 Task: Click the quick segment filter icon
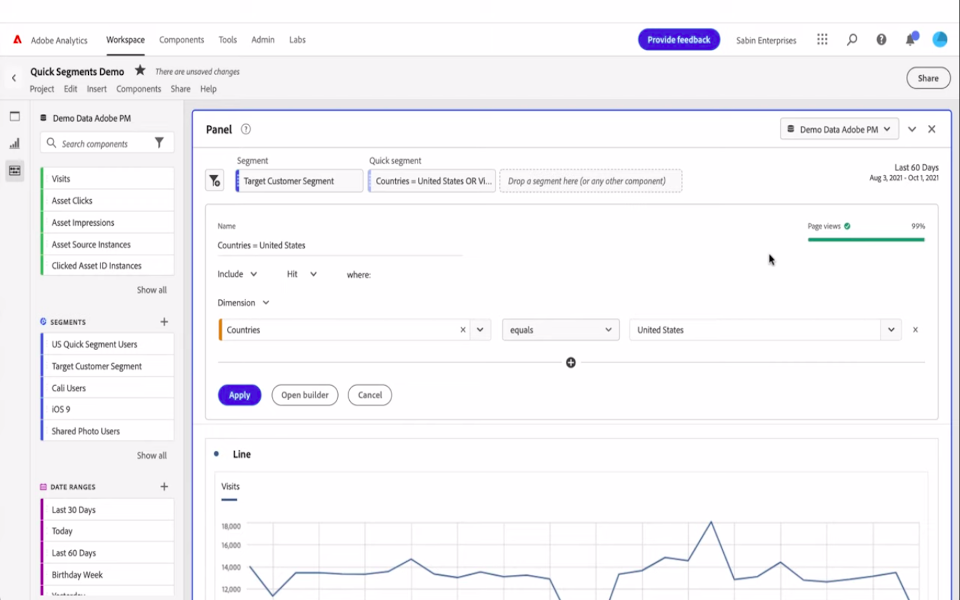click(214, 181)
